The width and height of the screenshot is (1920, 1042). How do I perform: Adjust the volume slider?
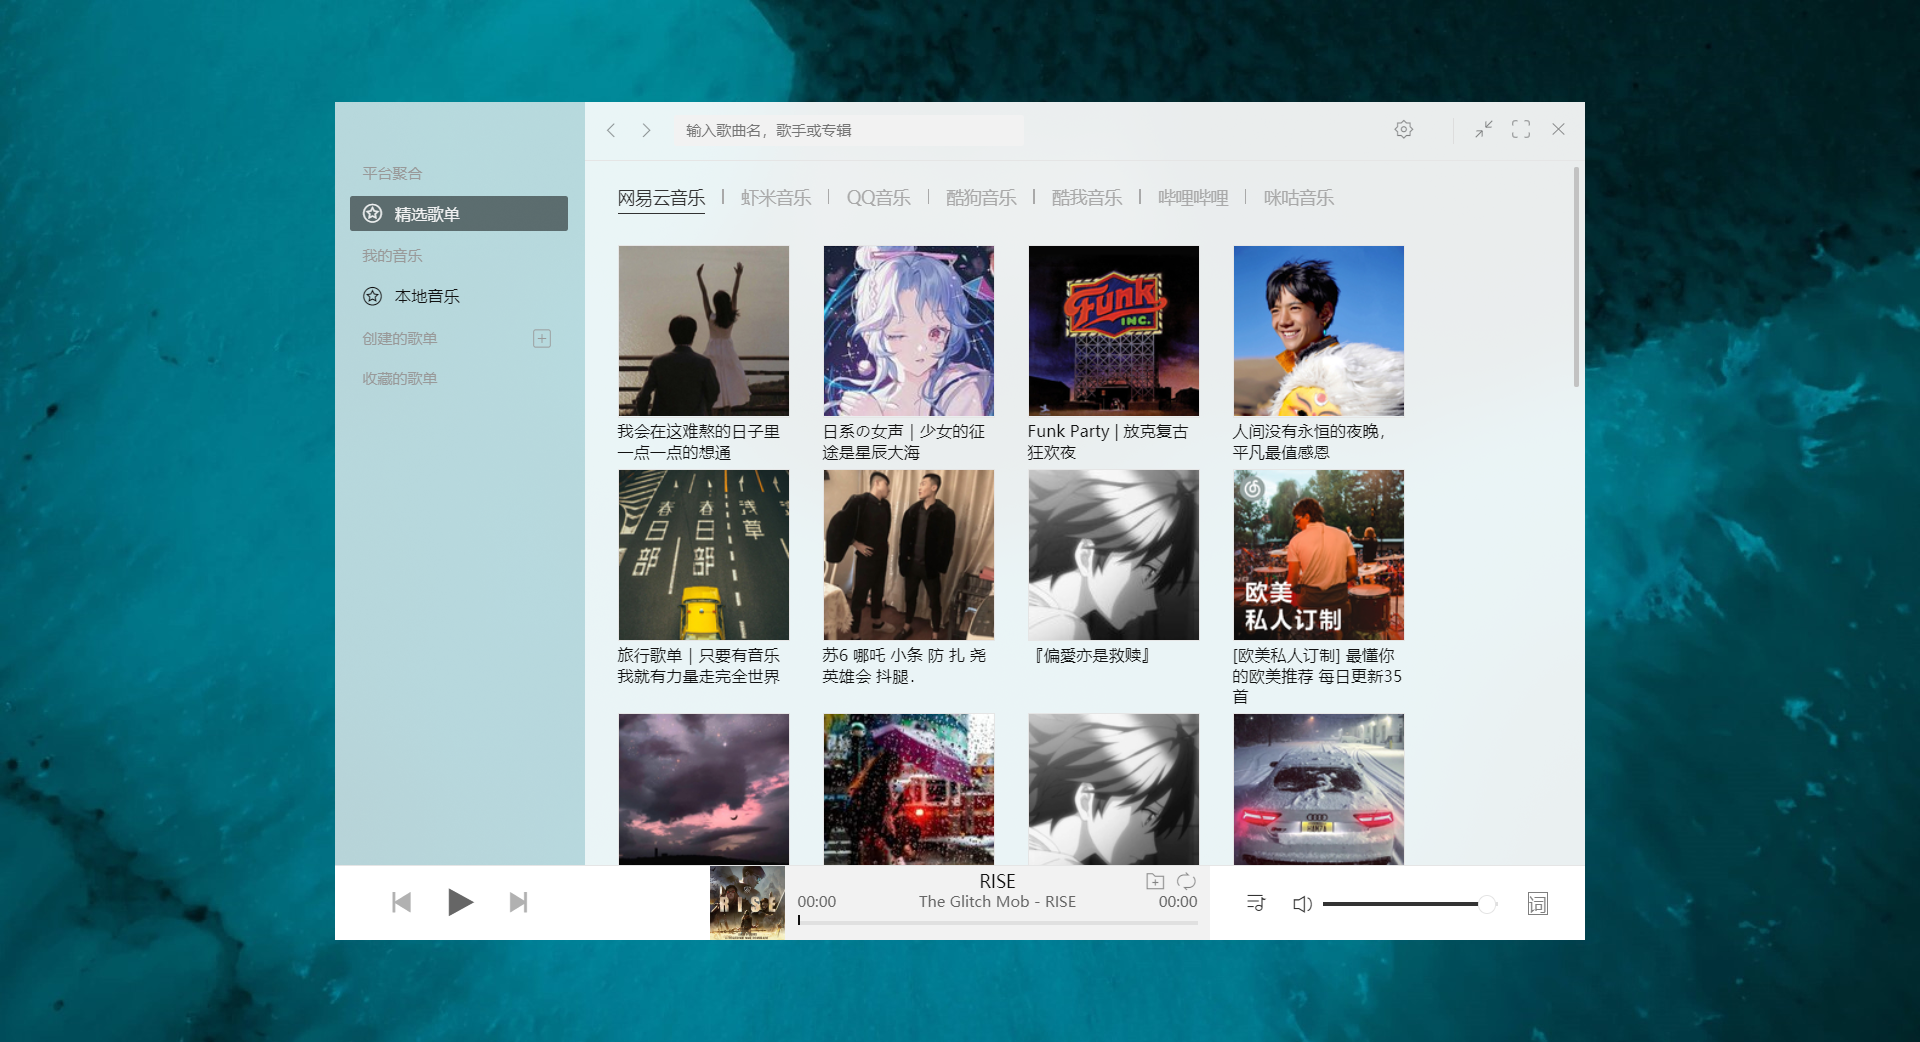[x=1408, y=904]
